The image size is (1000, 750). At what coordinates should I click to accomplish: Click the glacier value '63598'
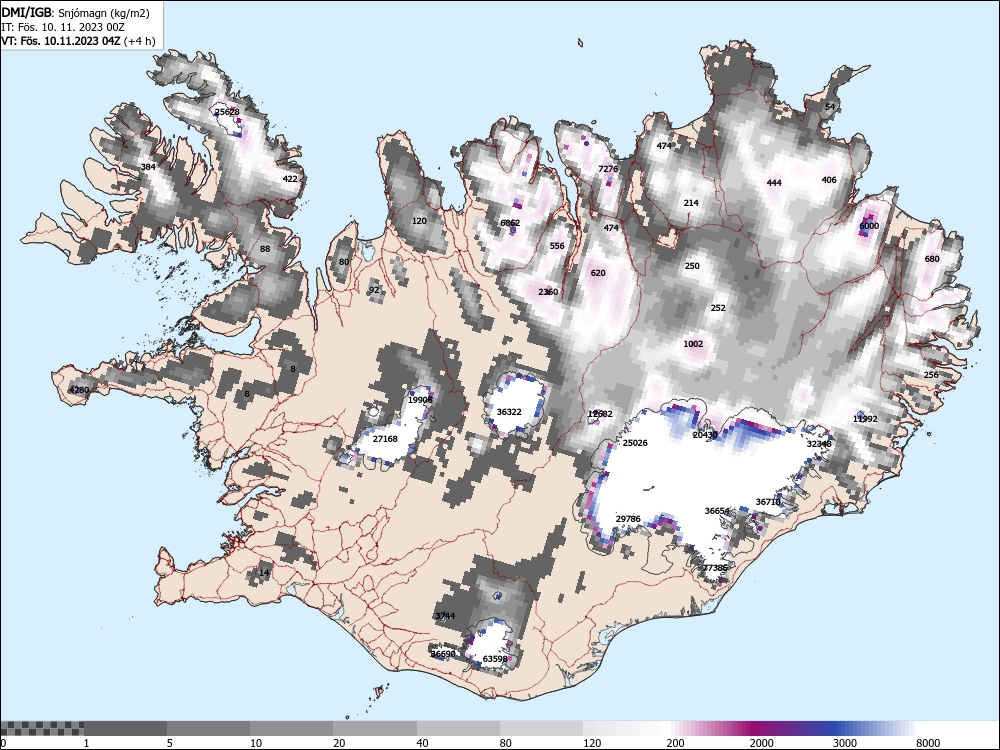pyautogui.click(x=496, y=659)
